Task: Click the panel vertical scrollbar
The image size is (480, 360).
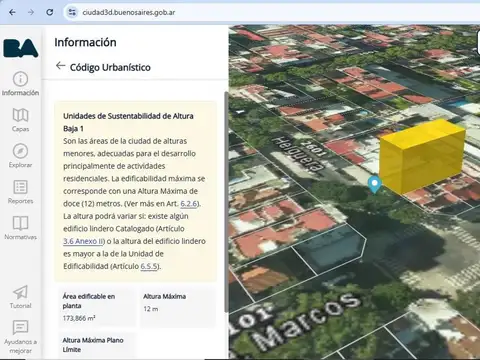Action: click(x=226, y=202)
